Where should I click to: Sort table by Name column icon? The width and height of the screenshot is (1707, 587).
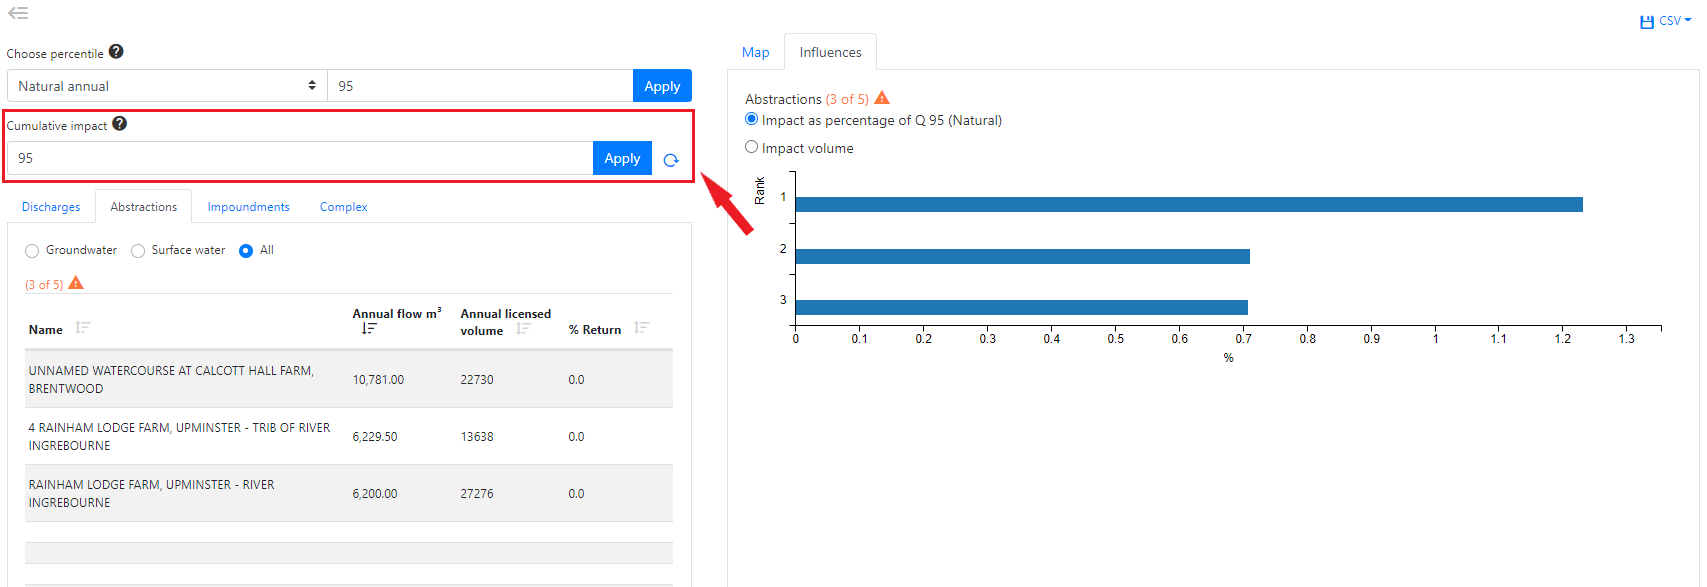pyautogui.click(x=83, y=328)
